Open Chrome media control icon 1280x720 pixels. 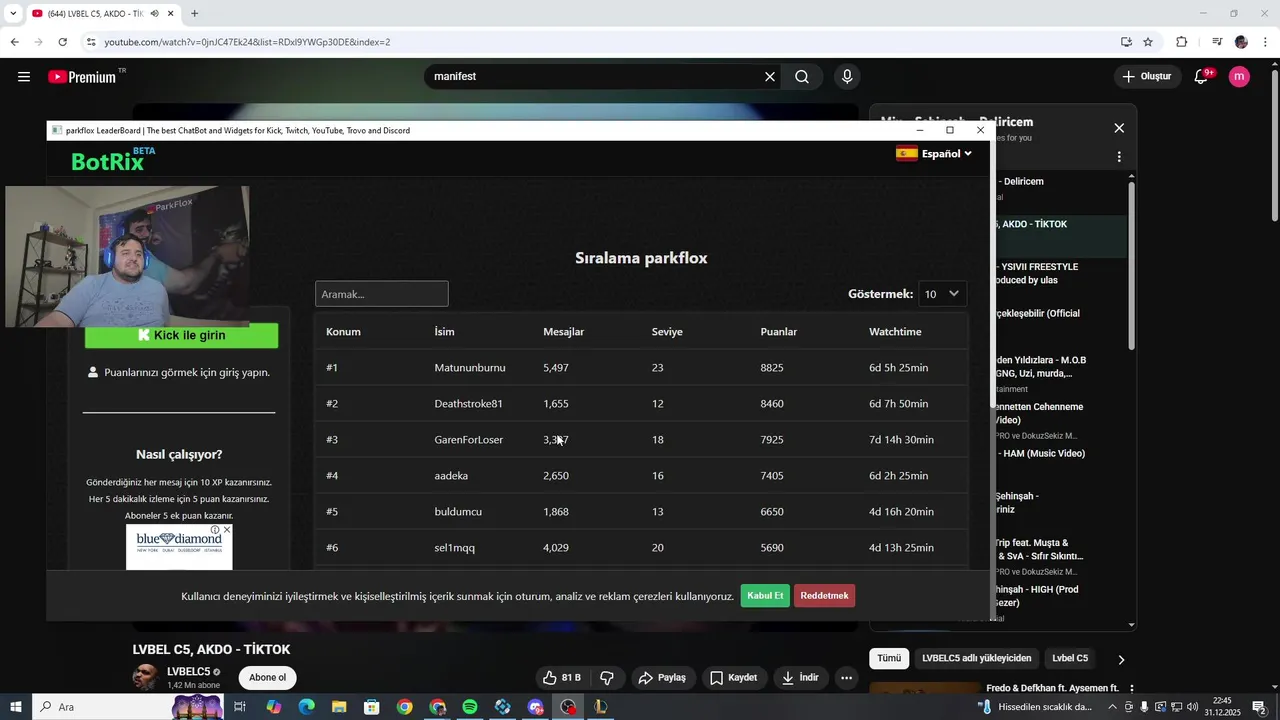[1217, 42]
